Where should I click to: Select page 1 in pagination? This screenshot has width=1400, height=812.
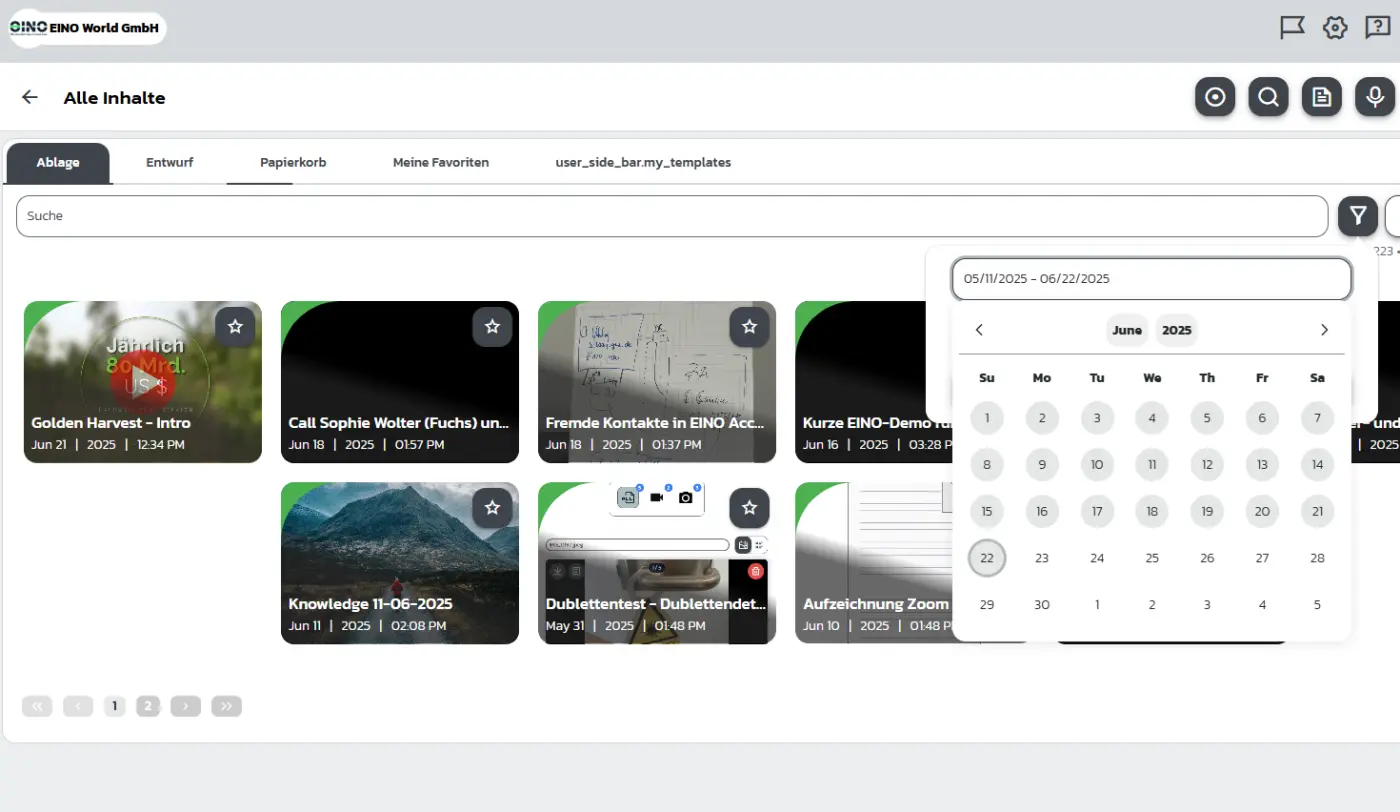[115, 706]
